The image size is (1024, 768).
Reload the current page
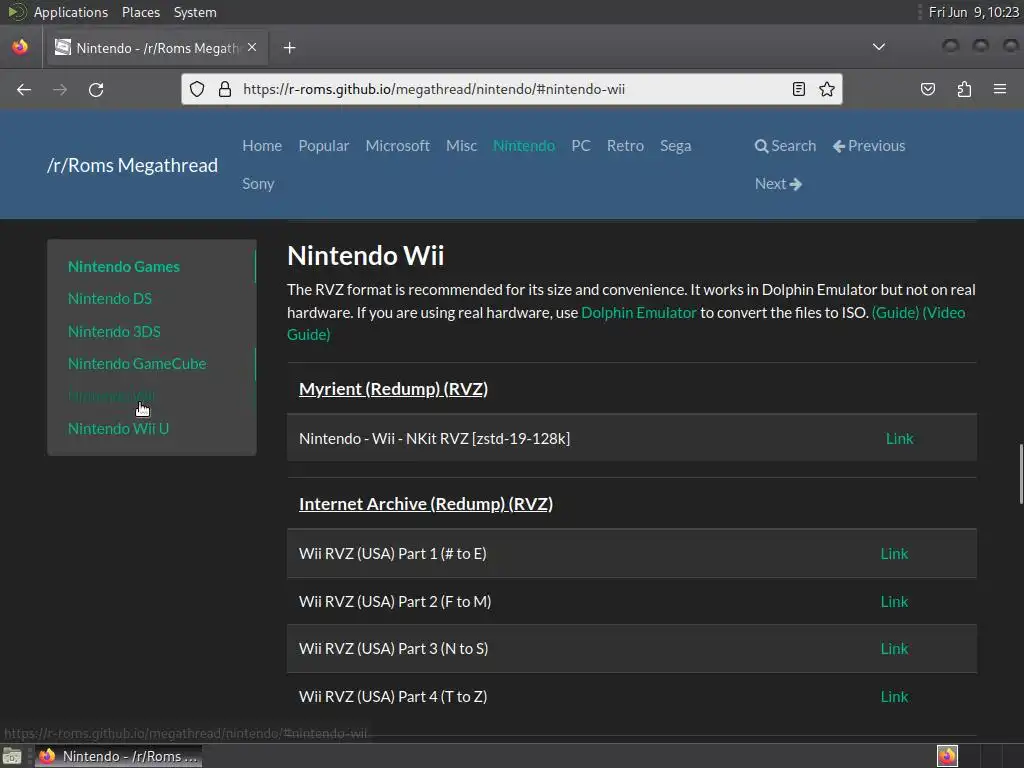point(96,89)
